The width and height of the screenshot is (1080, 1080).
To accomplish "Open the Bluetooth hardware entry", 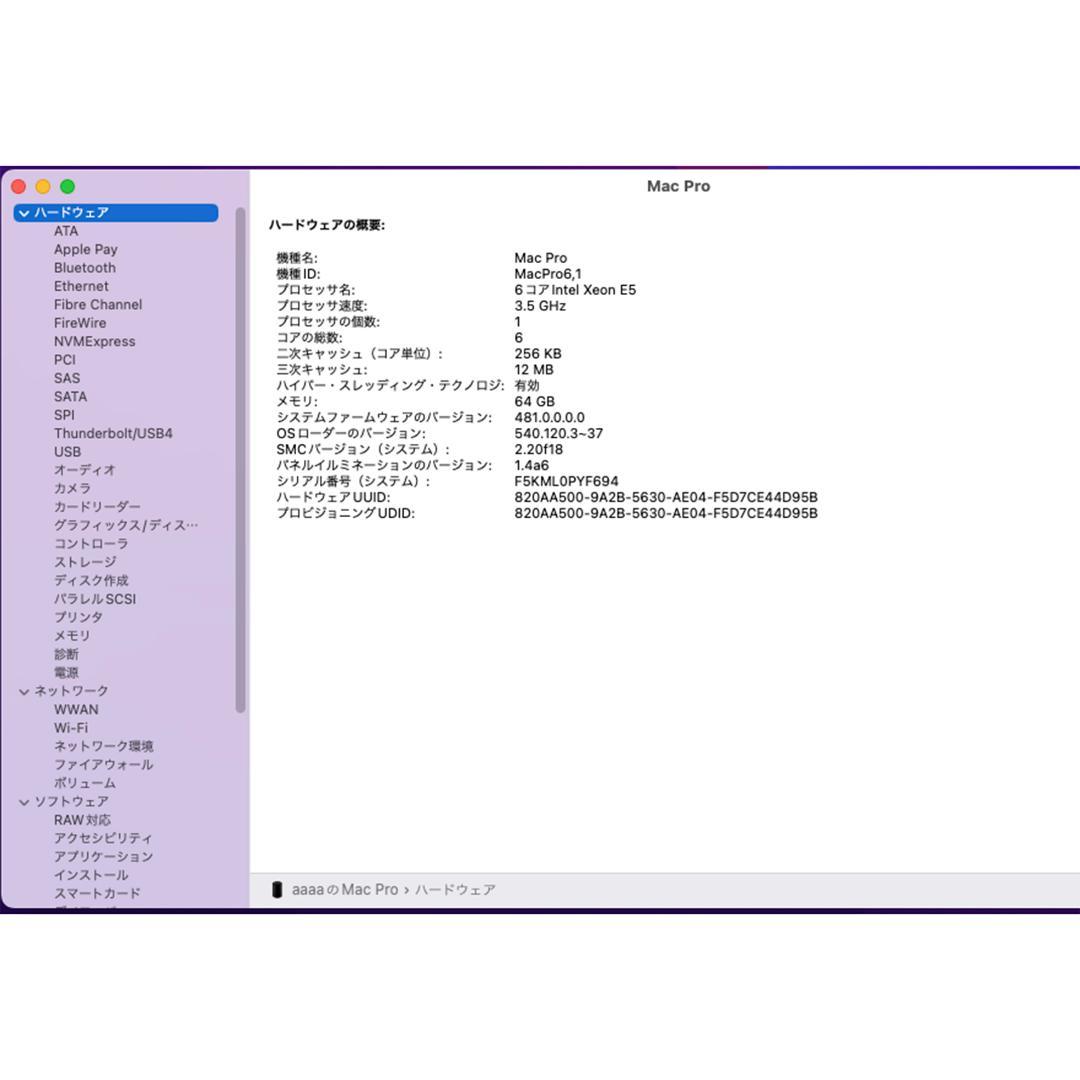I will click(x=85, y=268).
